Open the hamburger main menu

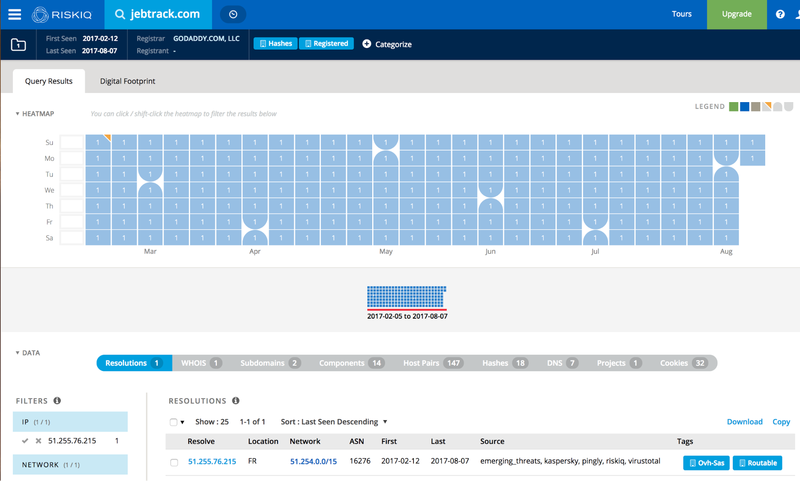coord(15,14)
